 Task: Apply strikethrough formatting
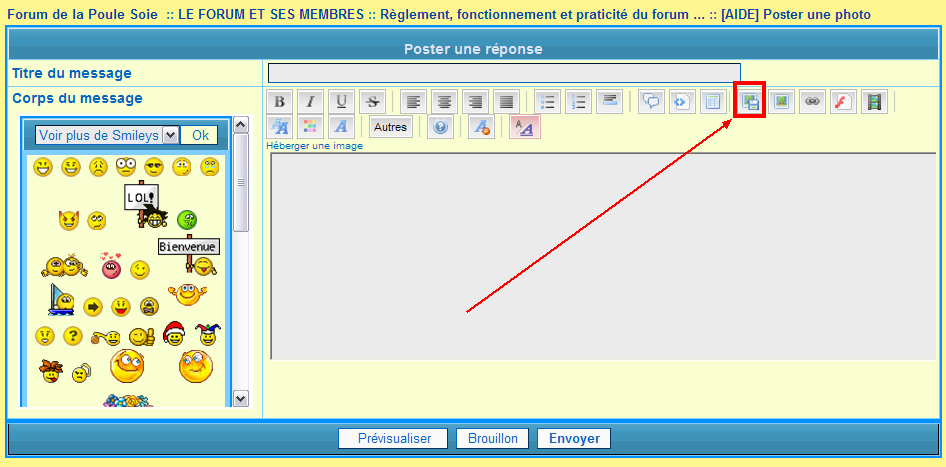coord(372,101)
